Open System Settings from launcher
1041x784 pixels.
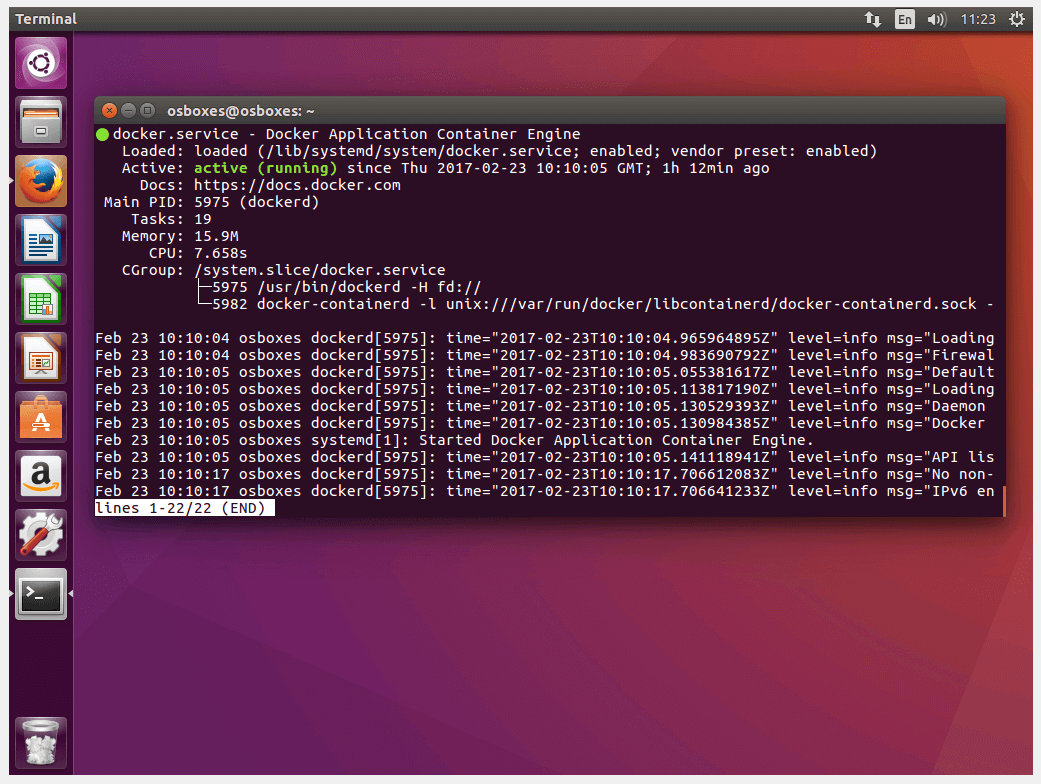(x=41, y=534)
